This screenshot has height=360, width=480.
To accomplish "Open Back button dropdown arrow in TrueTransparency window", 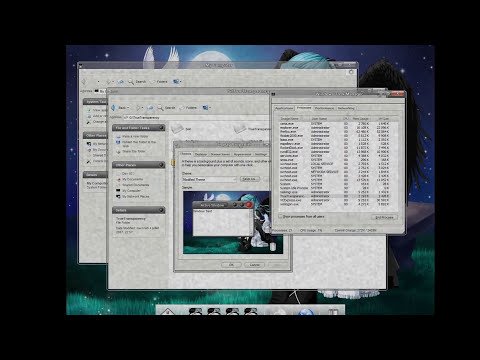I will click(128, 108).
